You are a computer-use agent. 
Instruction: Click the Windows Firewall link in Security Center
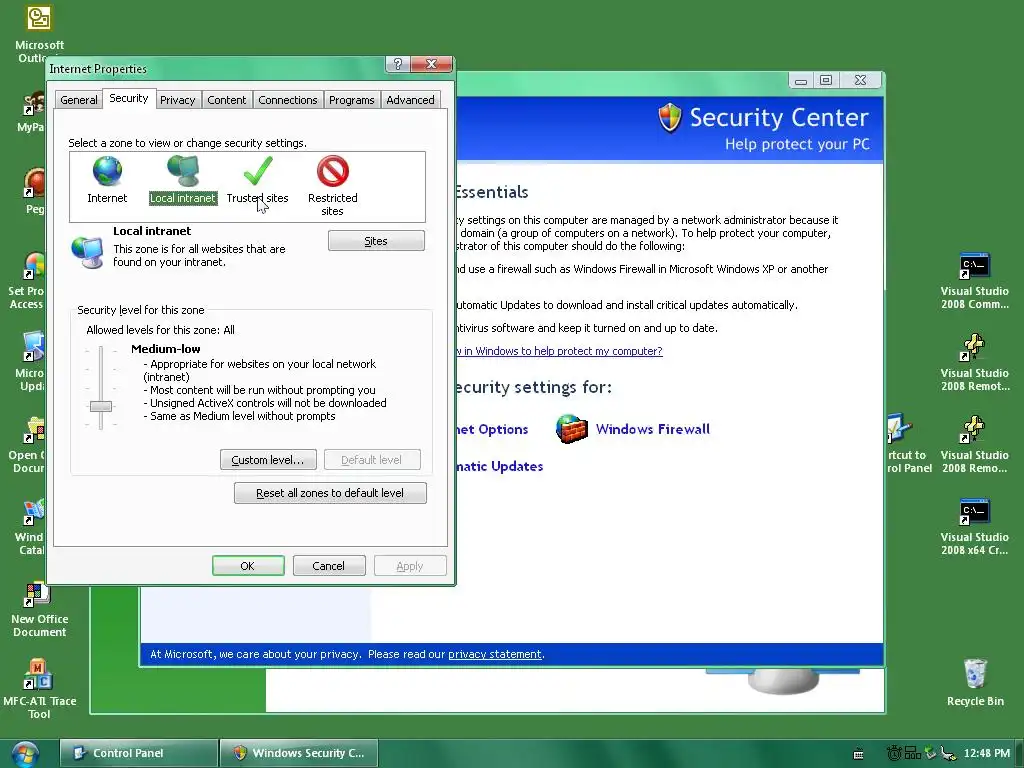click(652, 429)
